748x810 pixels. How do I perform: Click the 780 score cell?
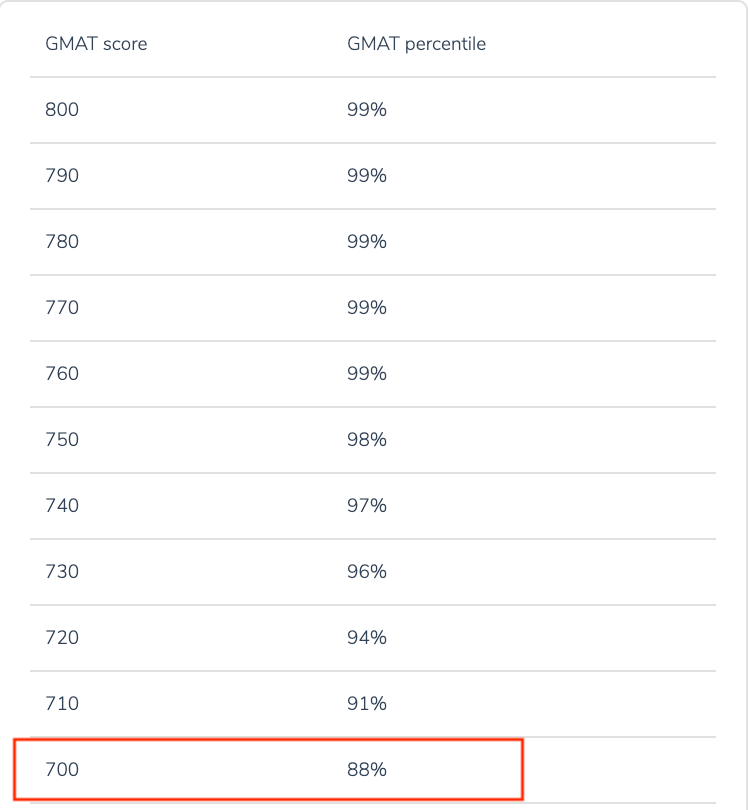point(62,242)
